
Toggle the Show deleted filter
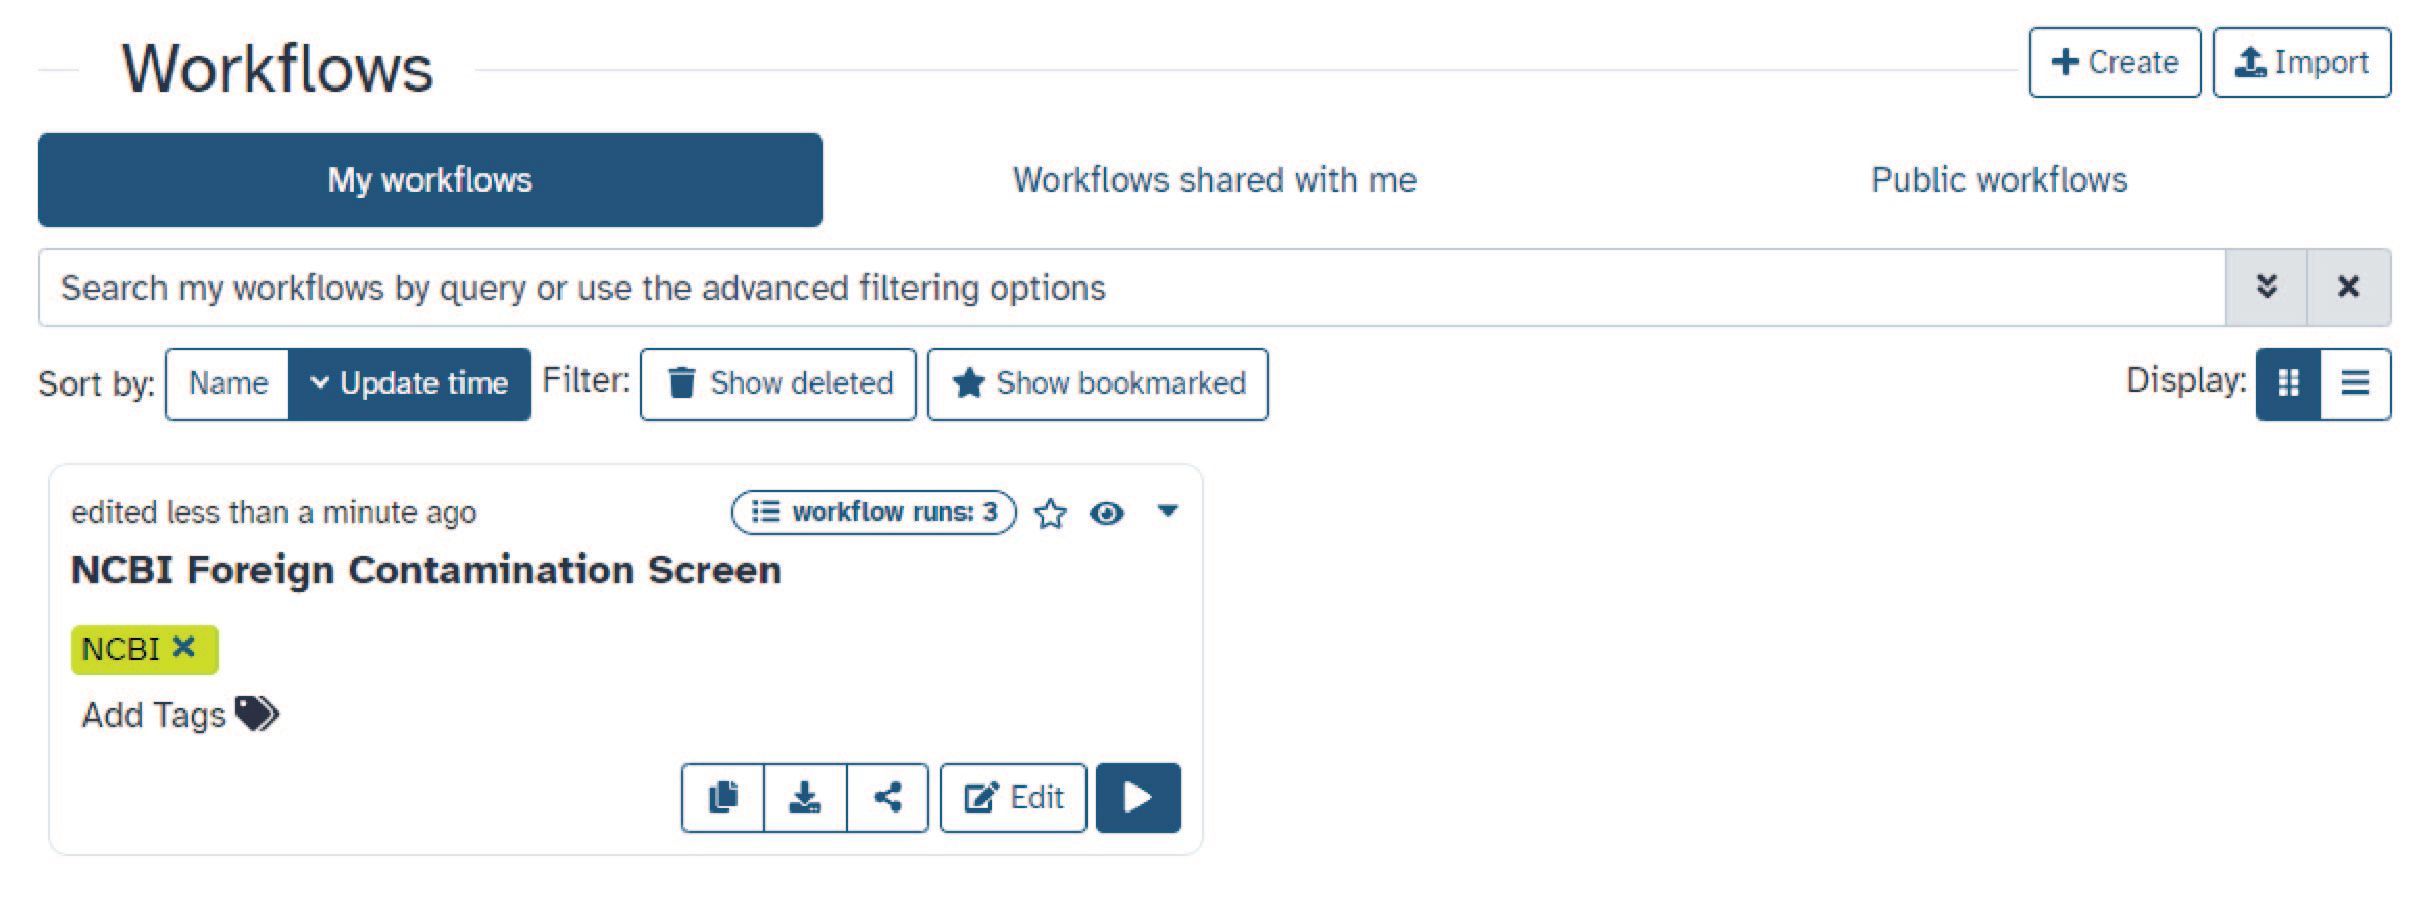tap(778, 383)
